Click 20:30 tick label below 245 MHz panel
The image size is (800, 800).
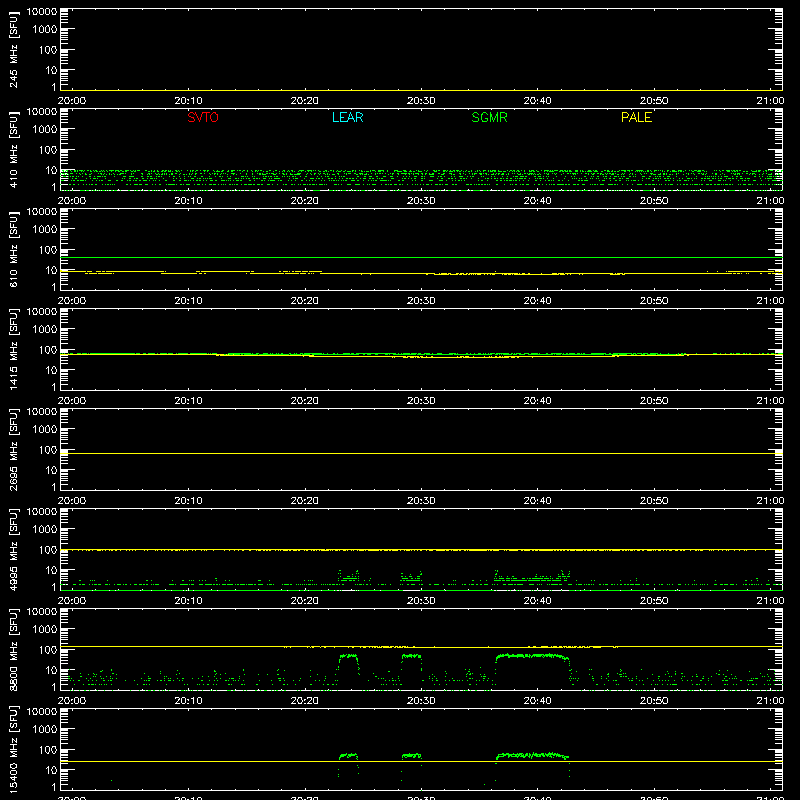[x=421, y=101]
